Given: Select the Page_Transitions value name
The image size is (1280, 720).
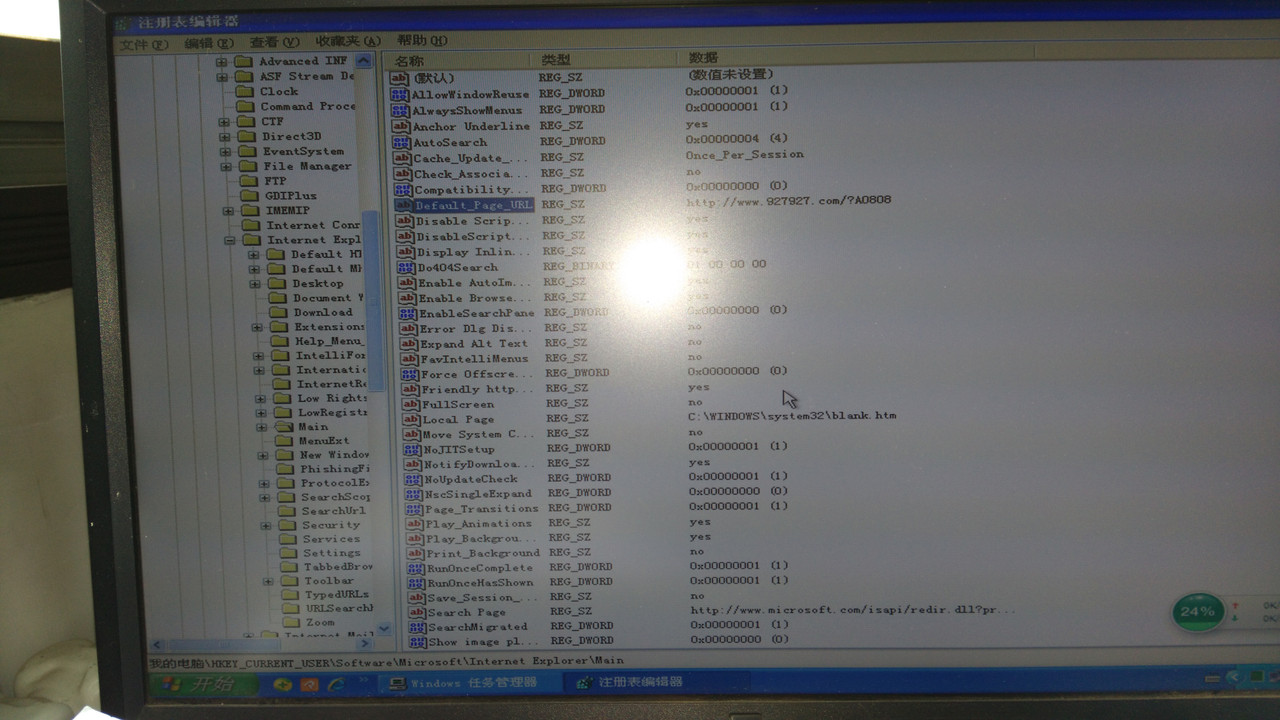Looking at the screenshot, I should [482, 509].
